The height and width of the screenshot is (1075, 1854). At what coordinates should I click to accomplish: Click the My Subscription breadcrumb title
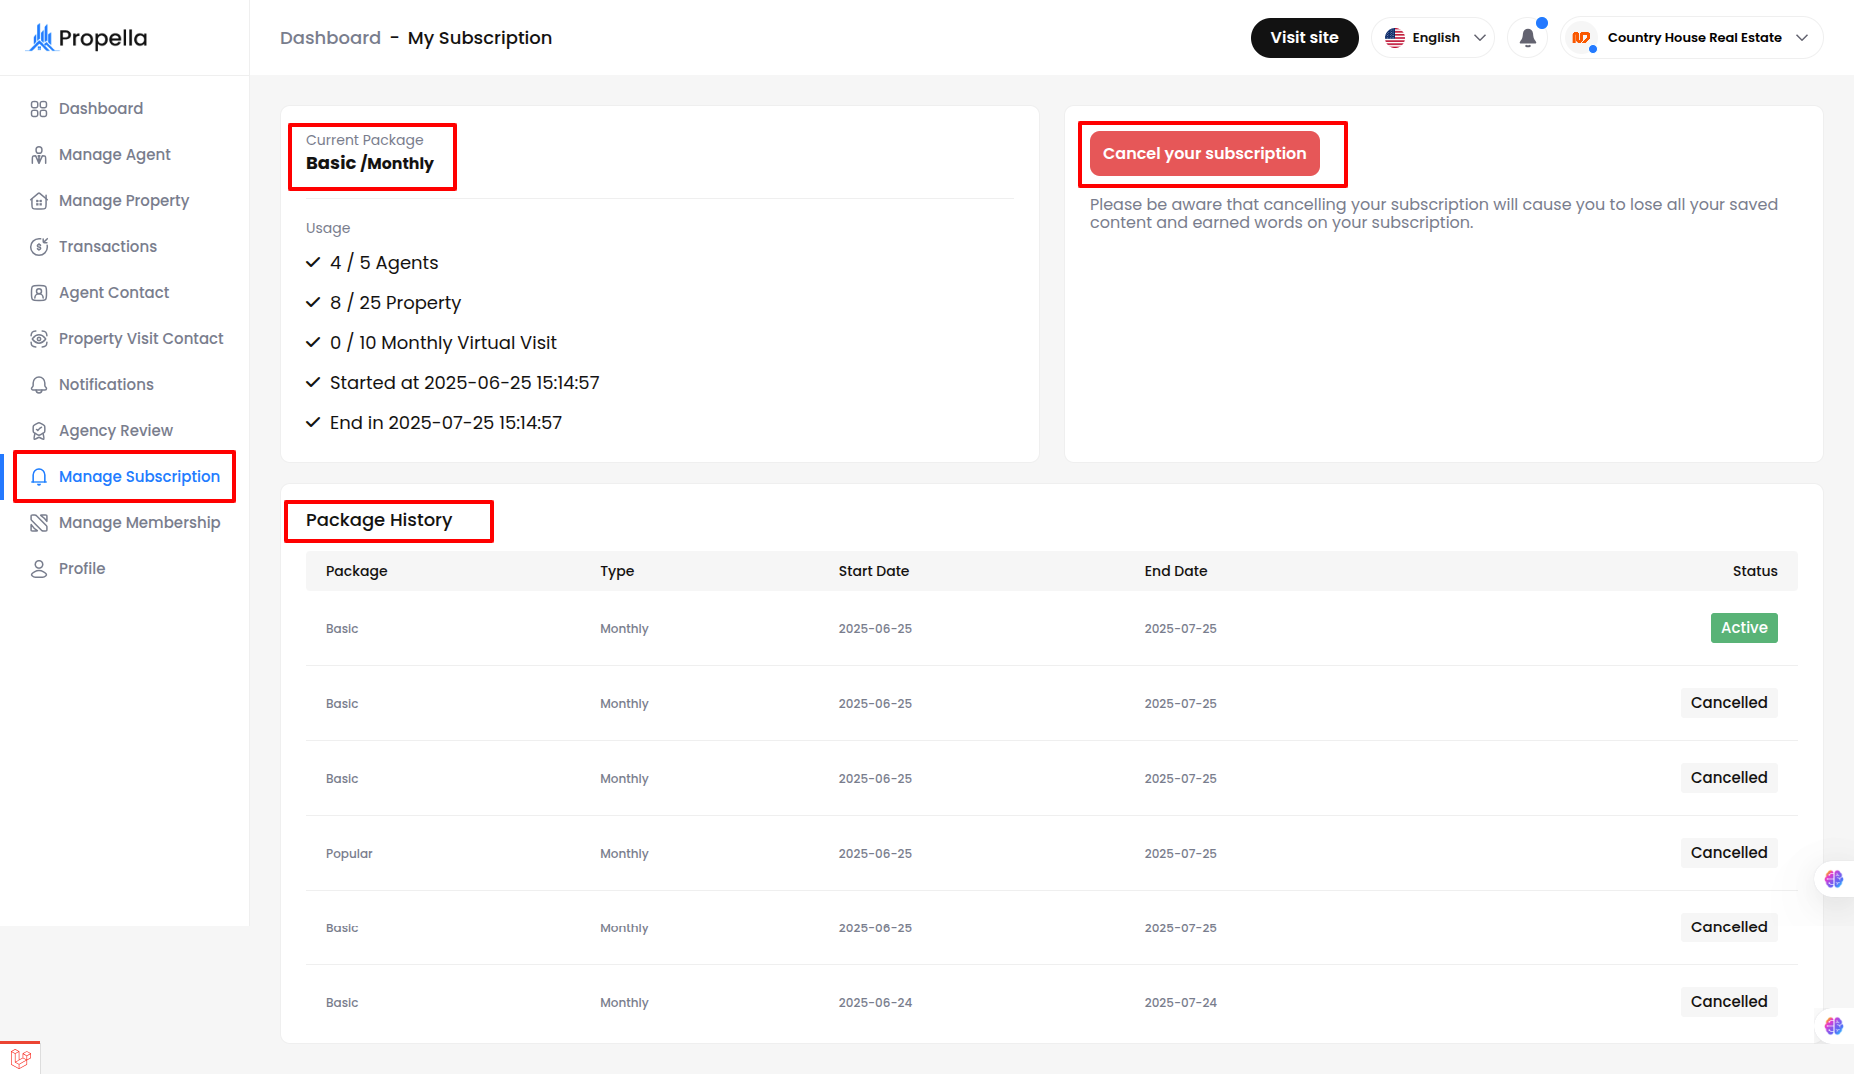coord(480,38)
